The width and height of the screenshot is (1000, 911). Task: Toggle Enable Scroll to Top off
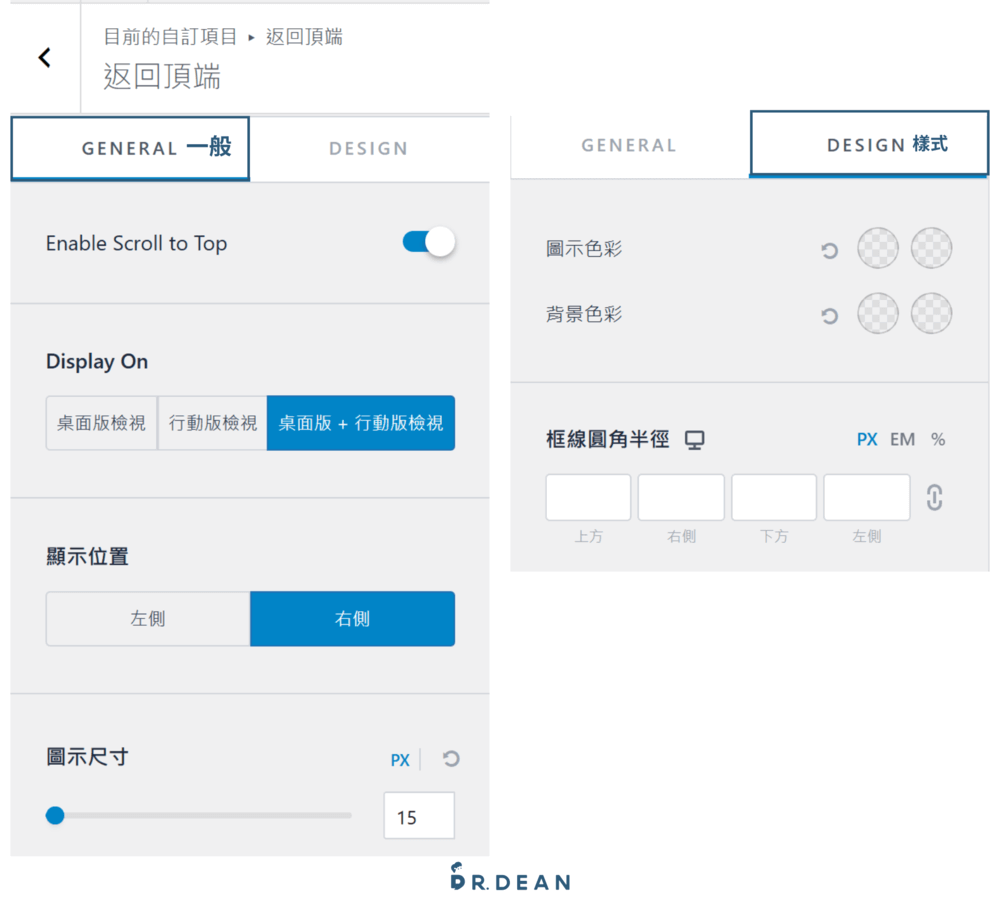(428, 243)
